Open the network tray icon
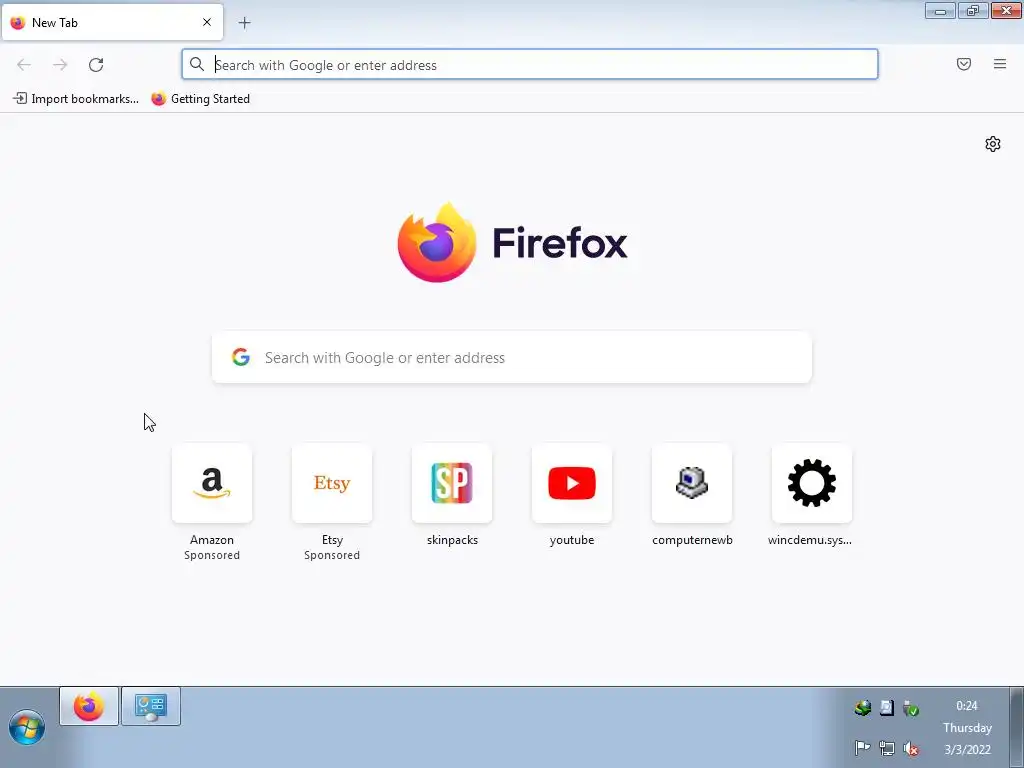The width and height of the screenshot is (1024, 768). click(x=886, y=748)
